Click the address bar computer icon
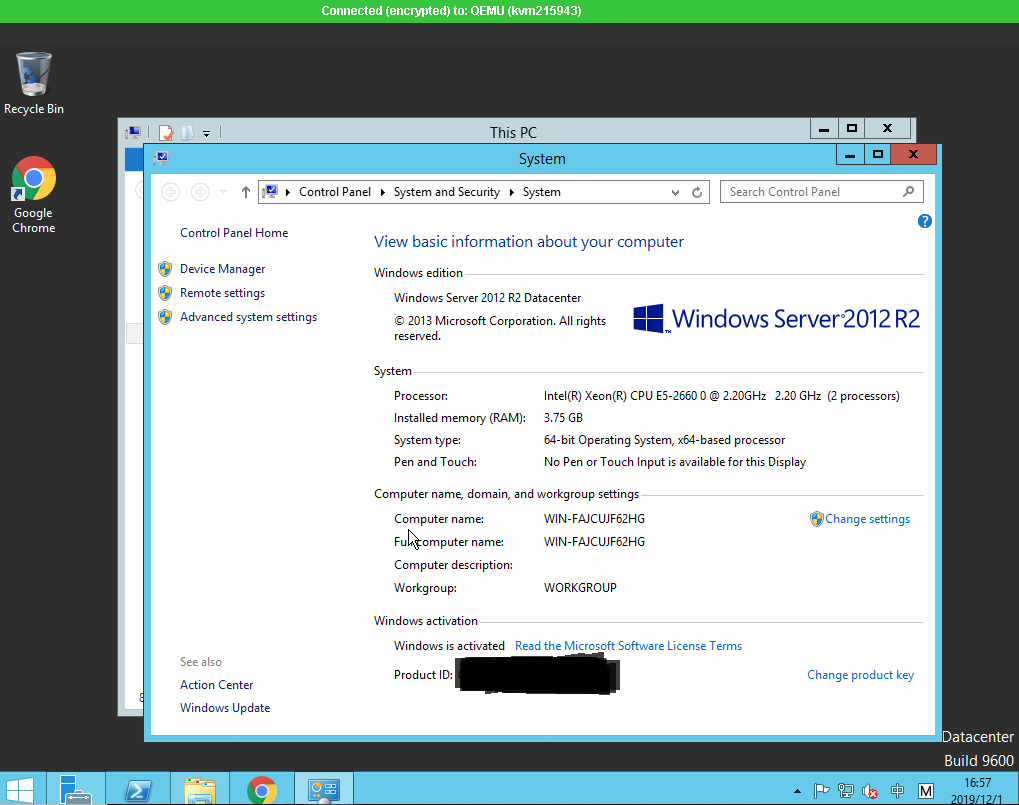The image size is (1019, 805). pos(270,192)
